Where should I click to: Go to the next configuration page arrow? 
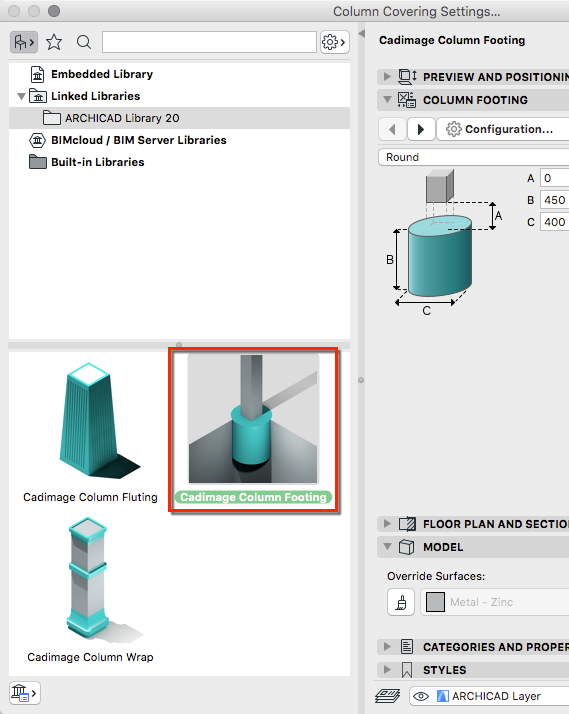pyautogui.click(x=421, y=129)
